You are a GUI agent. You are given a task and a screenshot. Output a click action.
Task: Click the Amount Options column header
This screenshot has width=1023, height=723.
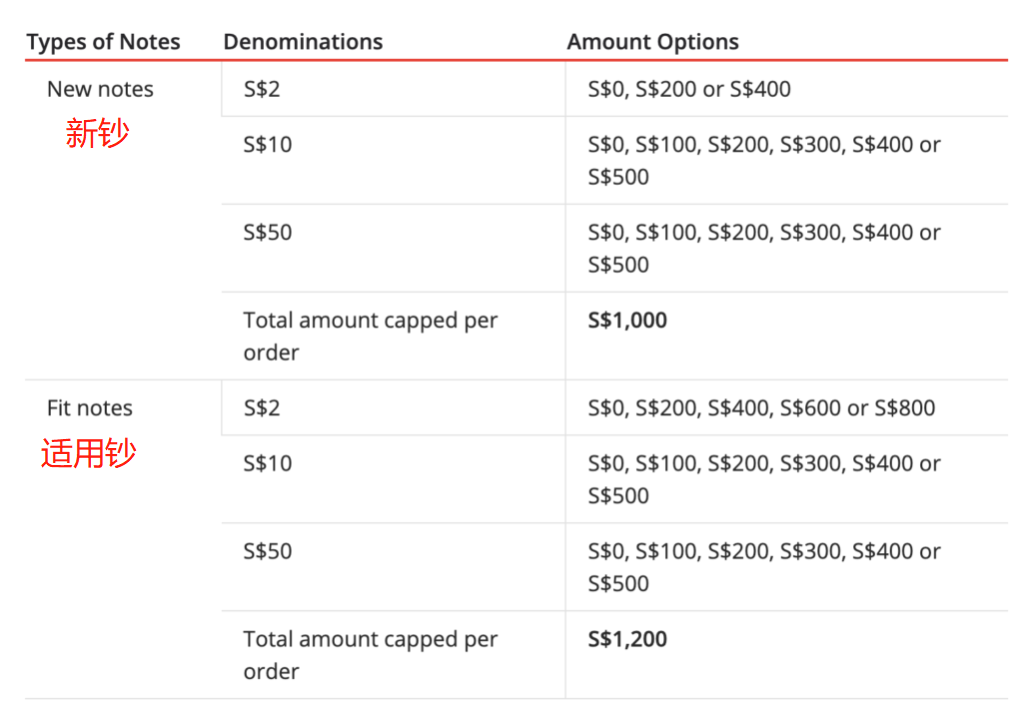click(x=652, y=42)
